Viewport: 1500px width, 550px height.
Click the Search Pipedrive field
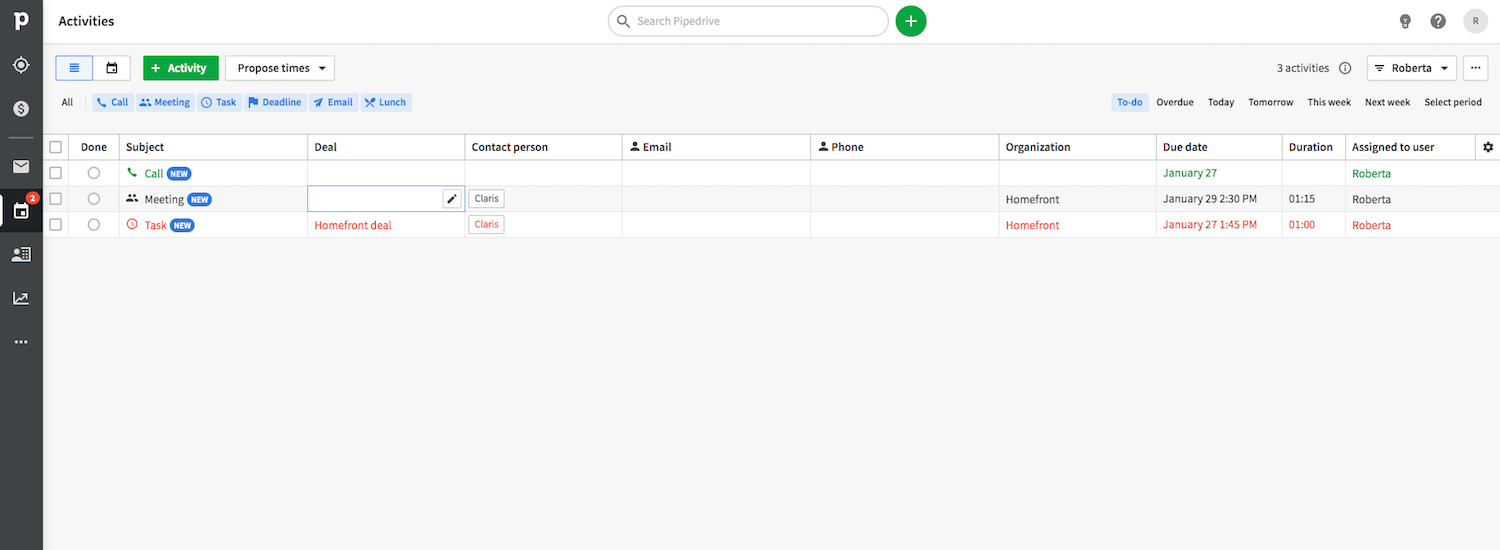(x=750, y=21)
